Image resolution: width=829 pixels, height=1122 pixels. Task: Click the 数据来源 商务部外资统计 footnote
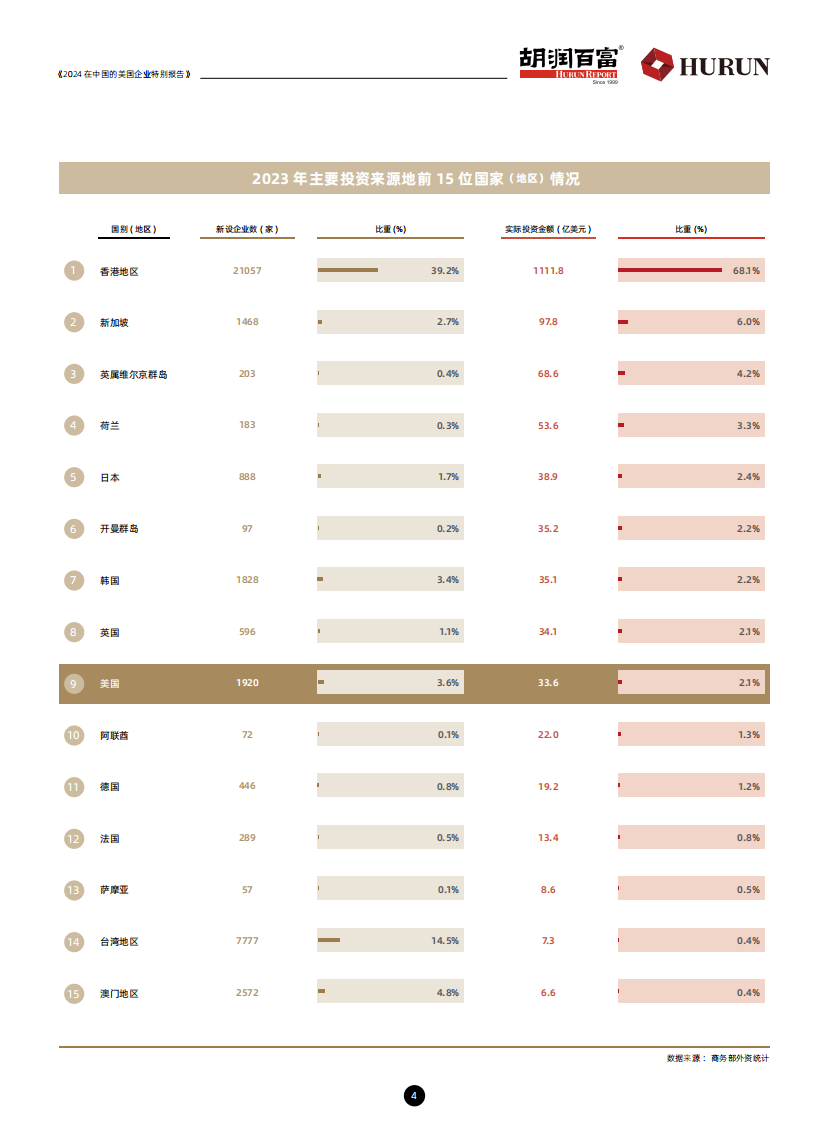[x=717, y=1058]
